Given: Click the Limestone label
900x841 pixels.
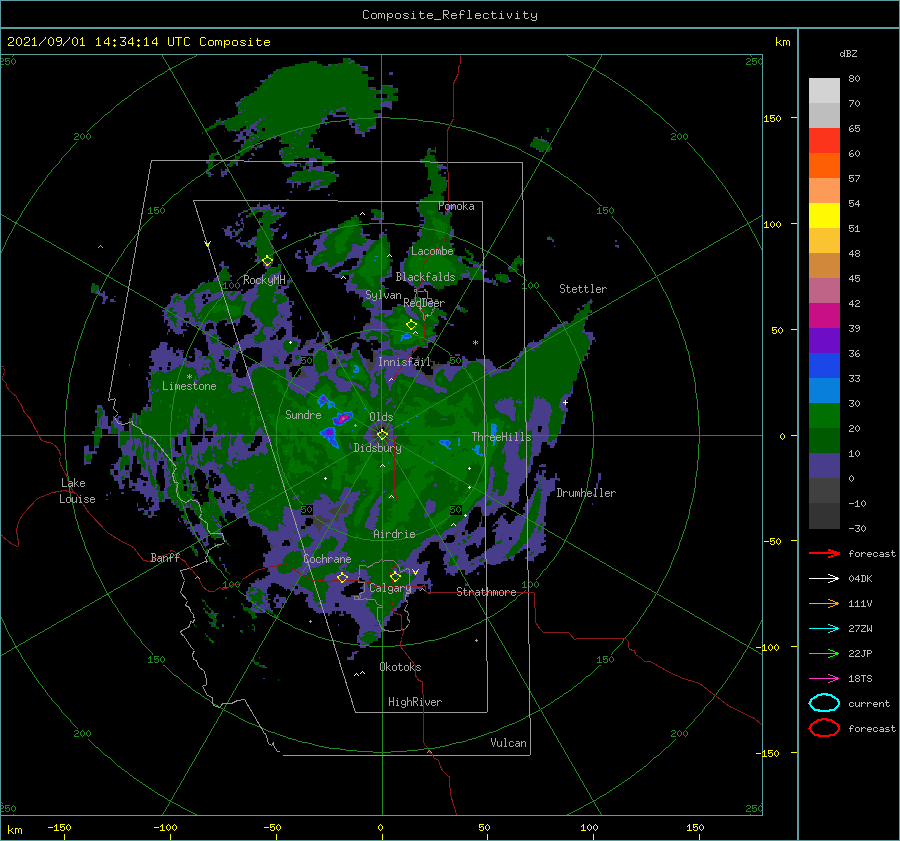Looking at the screenshot, I should click(x=189, y=386).
